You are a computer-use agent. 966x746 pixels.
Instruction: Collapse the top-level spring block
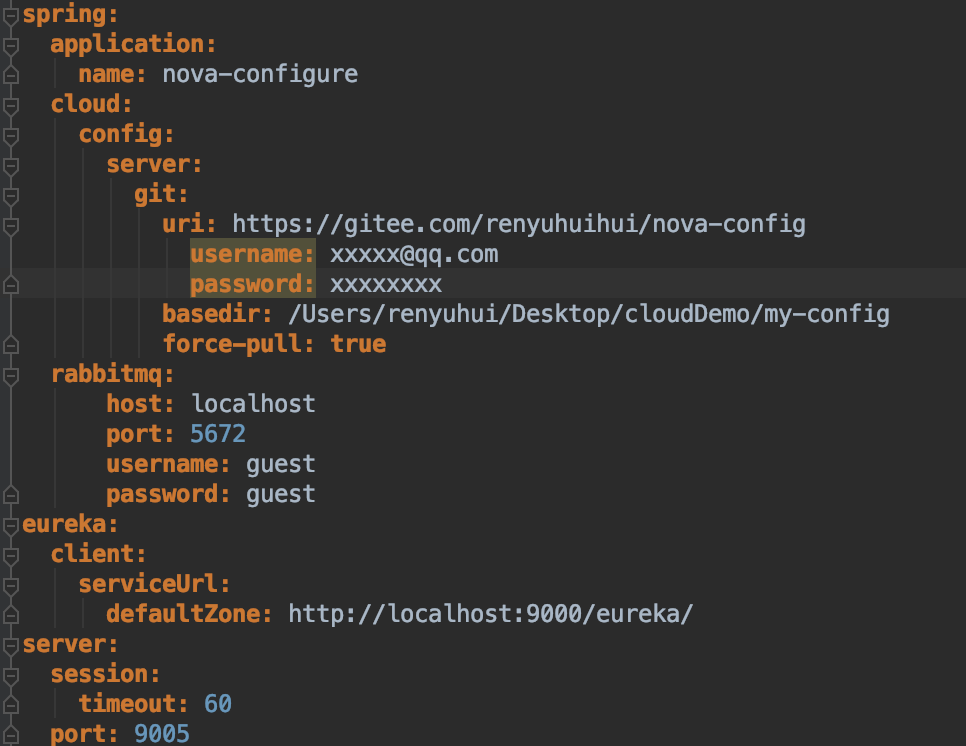[x=10, y=15]
